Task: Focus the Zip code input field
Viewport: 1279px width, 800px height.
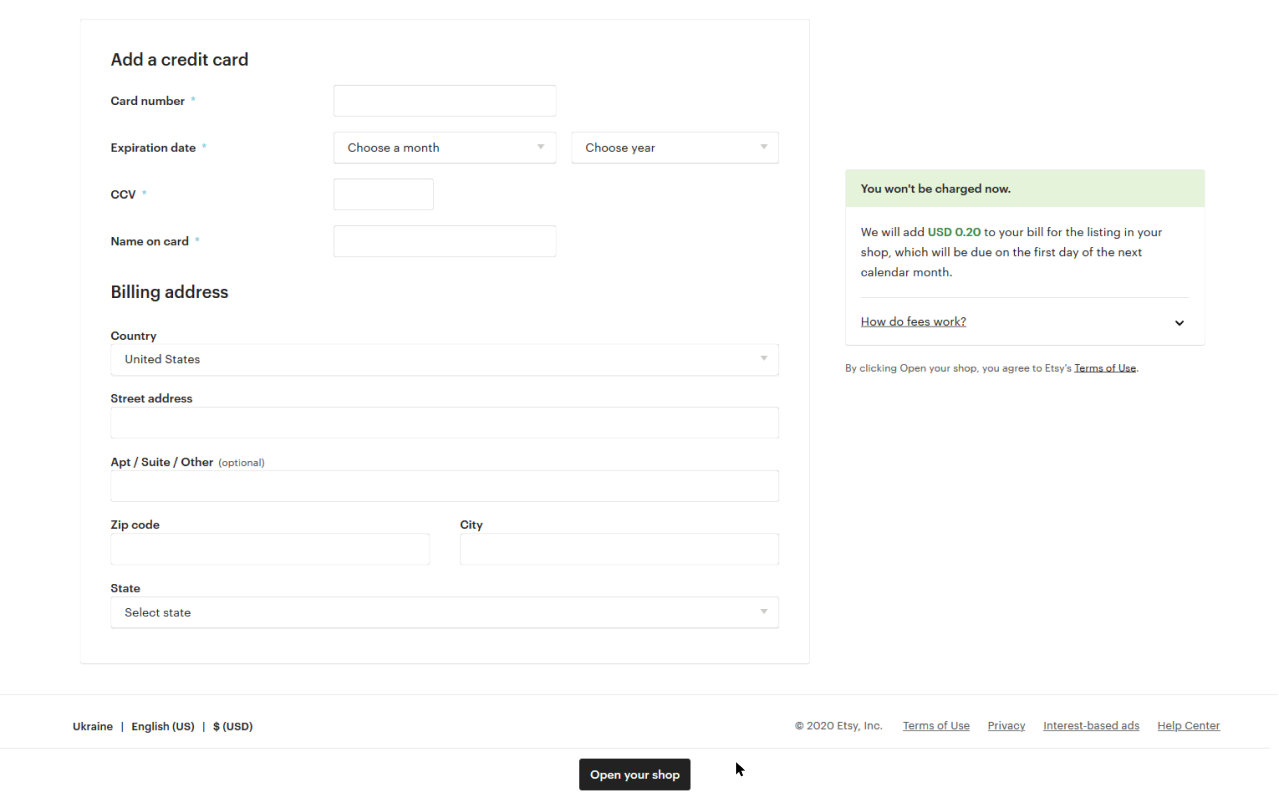Action: 270,549
